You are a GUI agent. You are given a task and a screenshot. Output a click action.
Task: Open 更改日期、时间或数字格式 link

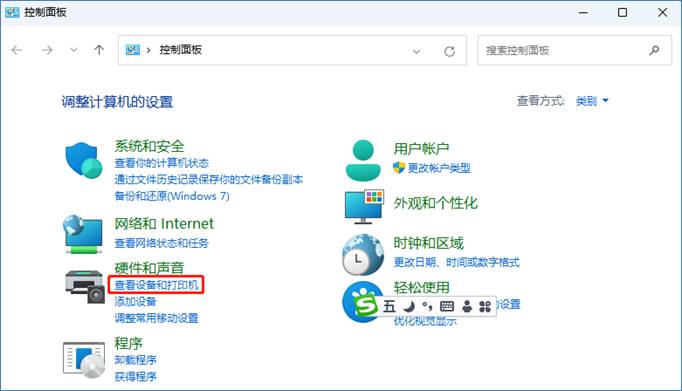[x=456, y=262]
